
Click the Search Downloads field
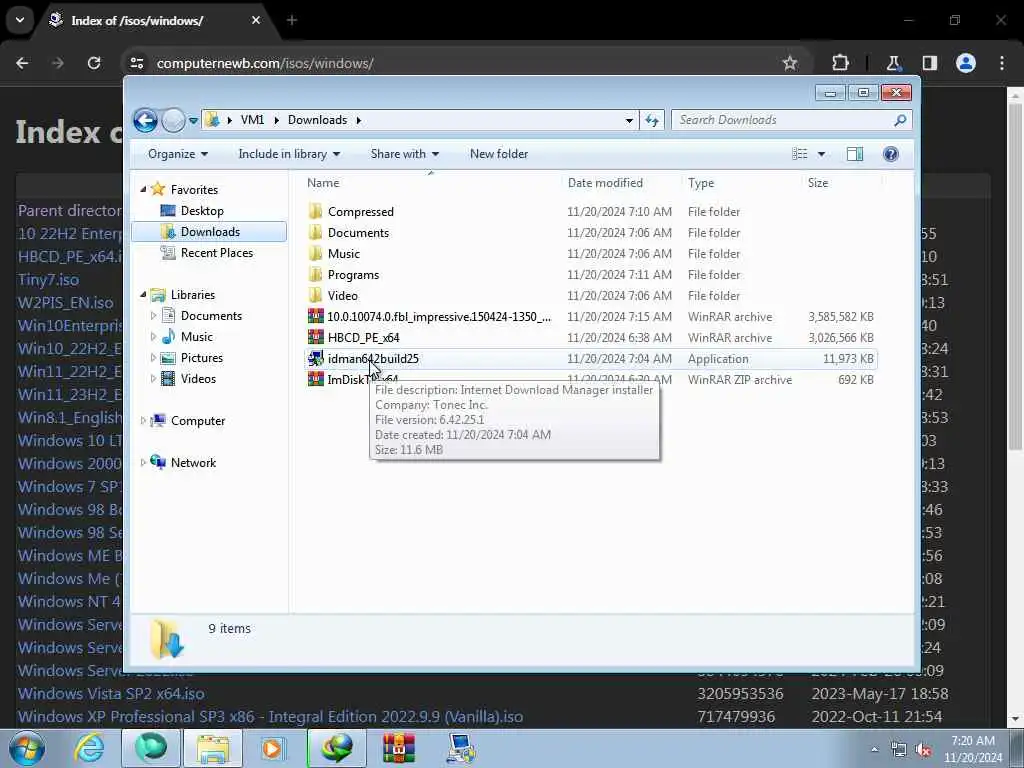pyautogui.click(x=791, y=120)
